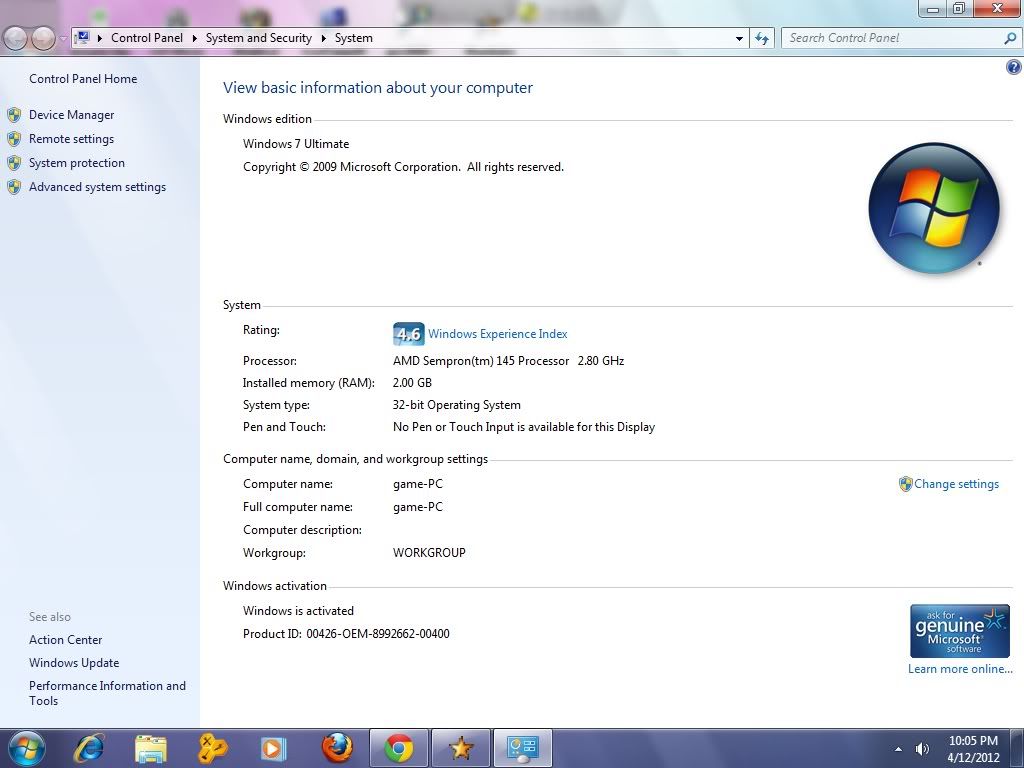Open Advanced system settings
Screen dimensions: 1024x768
click(x=97, y=187)
